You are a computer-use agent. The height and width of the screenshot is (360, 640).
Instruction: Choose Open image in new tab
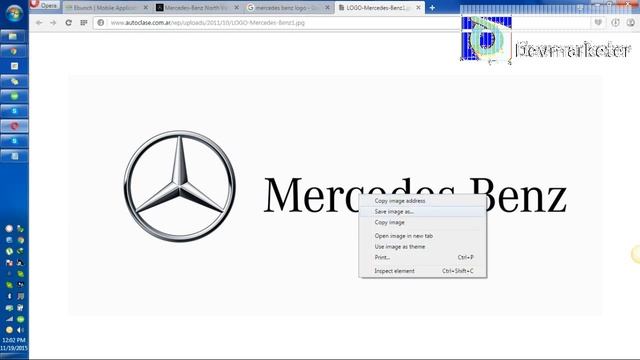tap(422, 236)
